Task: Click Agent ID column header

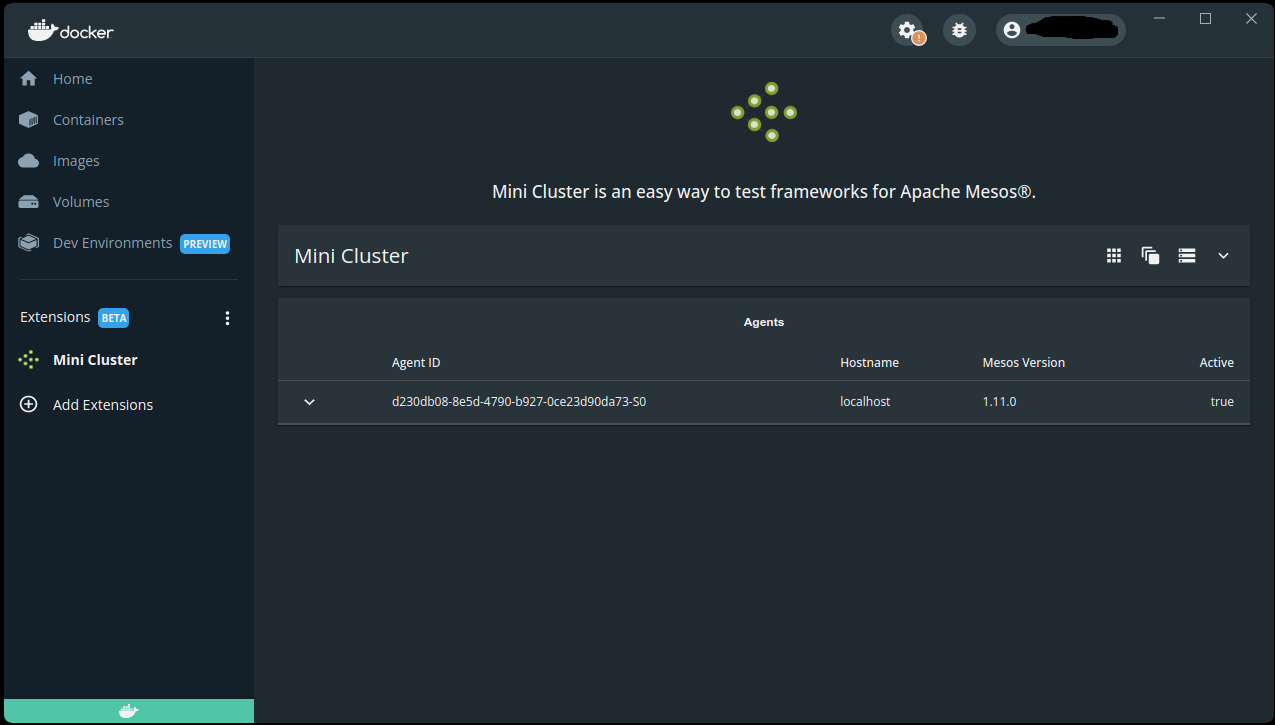Action: (x=416, y=363)
